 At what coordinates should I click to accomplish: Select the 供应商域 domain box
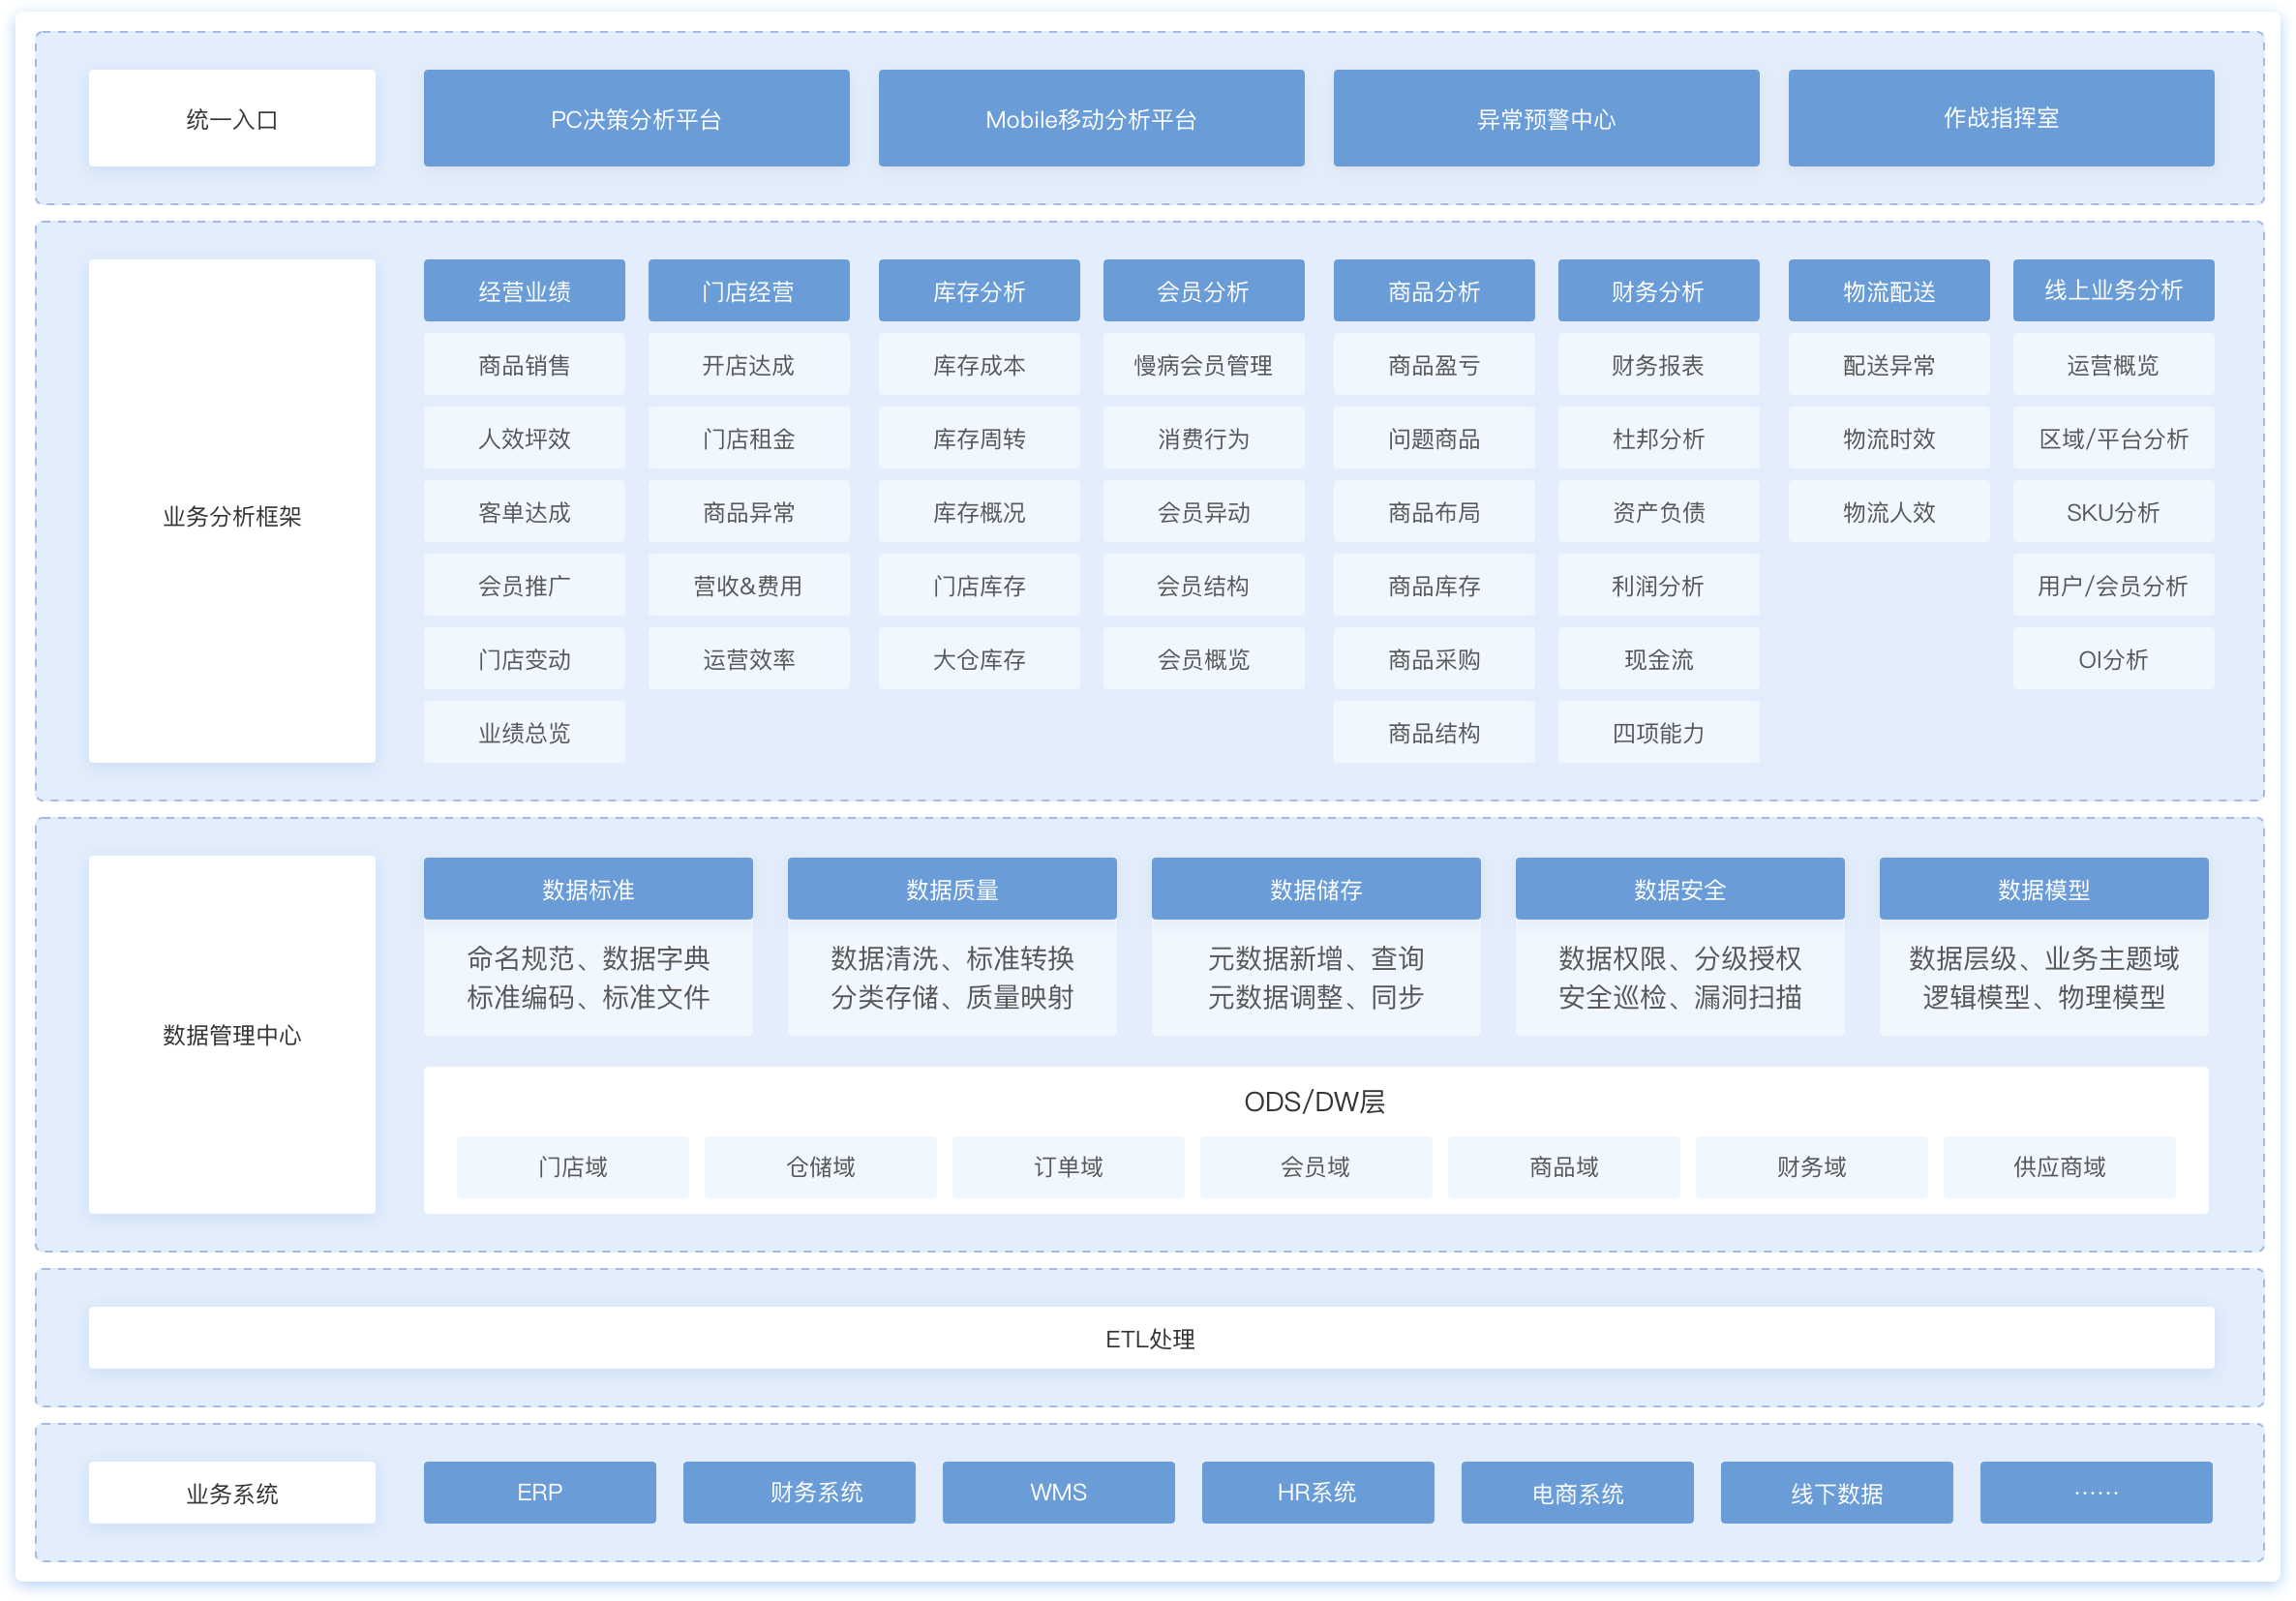[2059, 1167]
